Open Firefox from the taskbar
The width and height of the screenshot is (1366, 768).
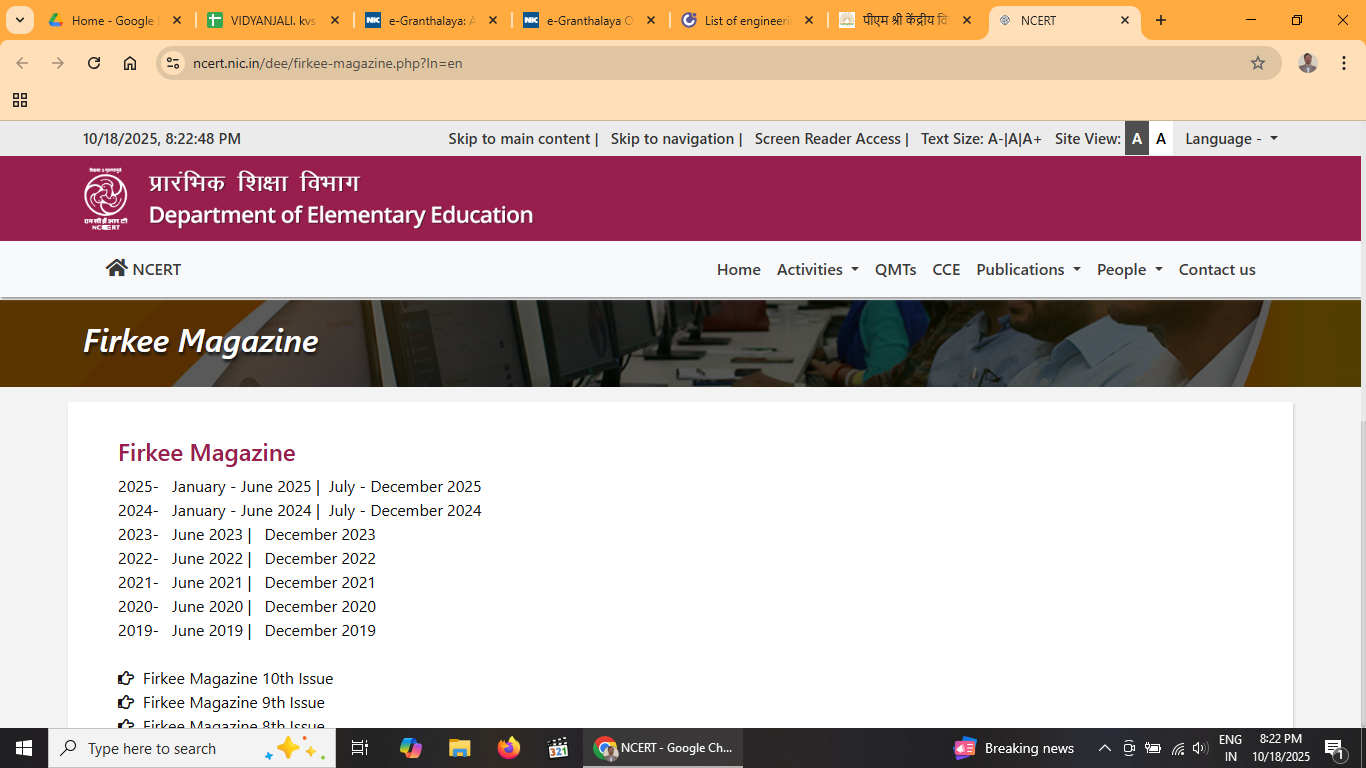509,748
